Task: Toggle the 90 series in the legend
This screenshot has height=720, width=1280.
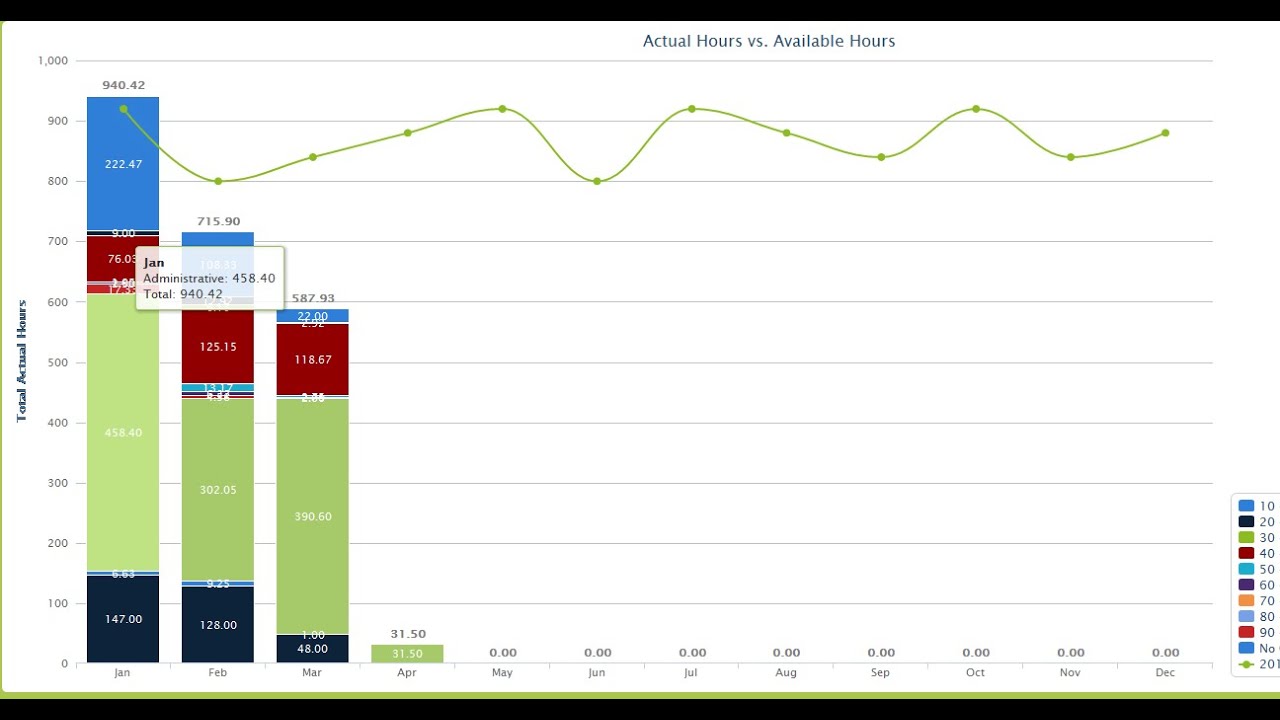Action: point(1258,632)
